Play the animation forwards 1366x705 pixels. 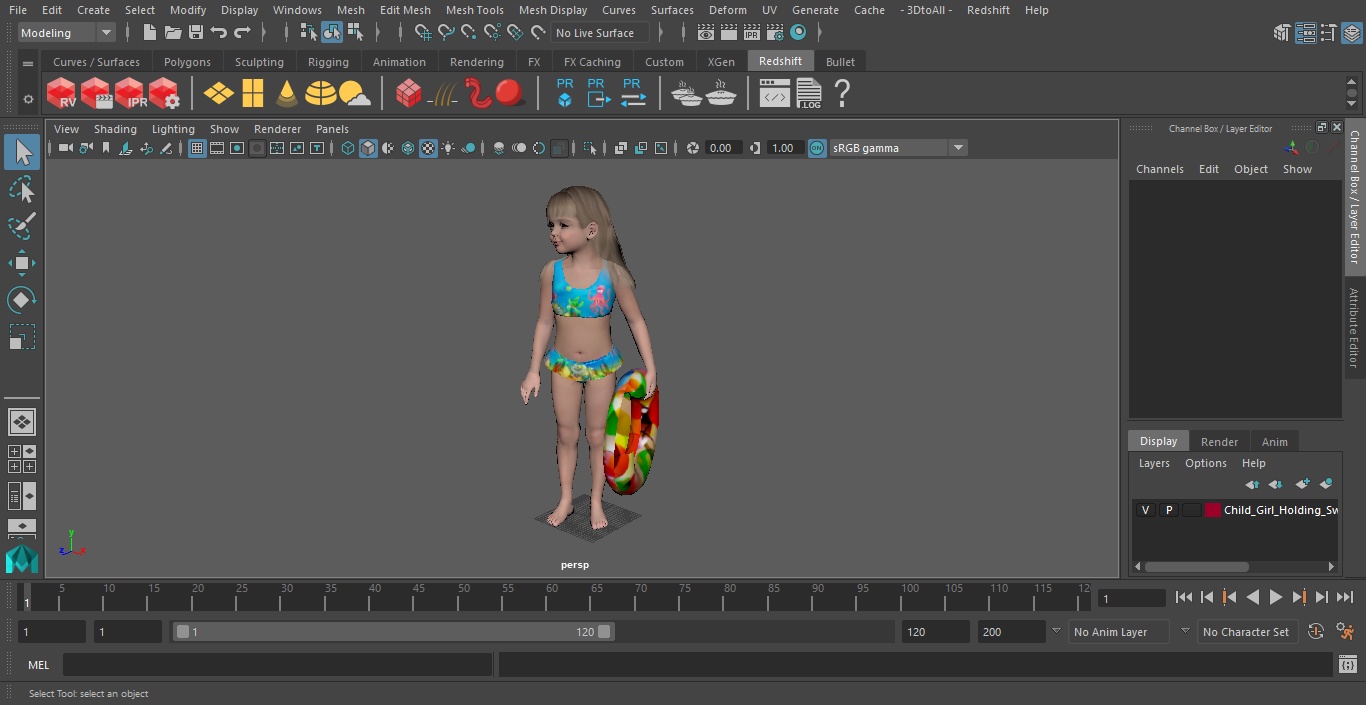[x=1275, y=597]
